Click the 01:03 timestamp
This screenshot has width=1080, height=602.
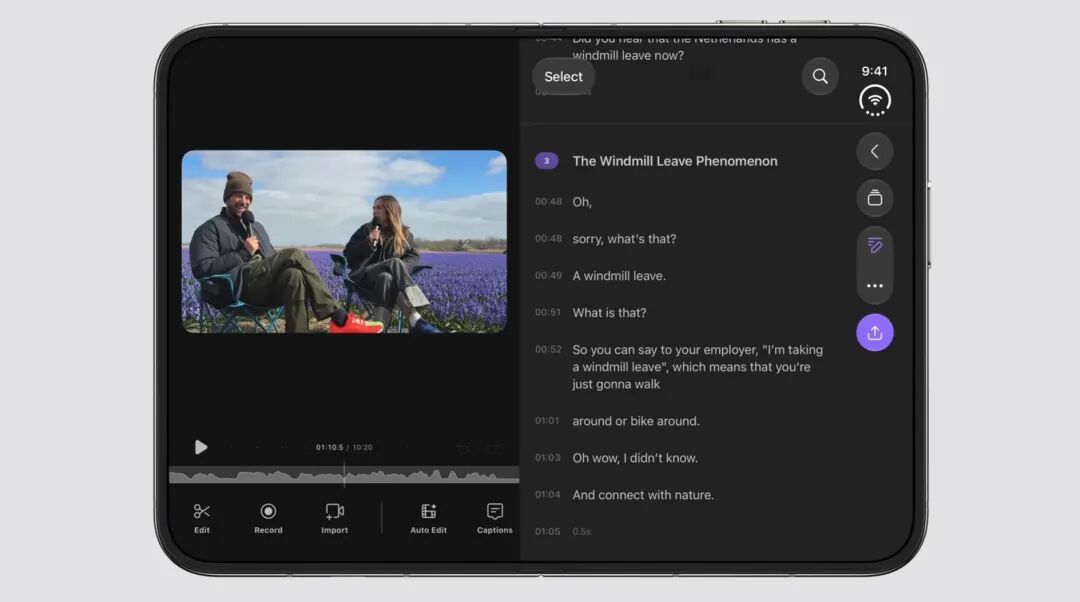548,457
